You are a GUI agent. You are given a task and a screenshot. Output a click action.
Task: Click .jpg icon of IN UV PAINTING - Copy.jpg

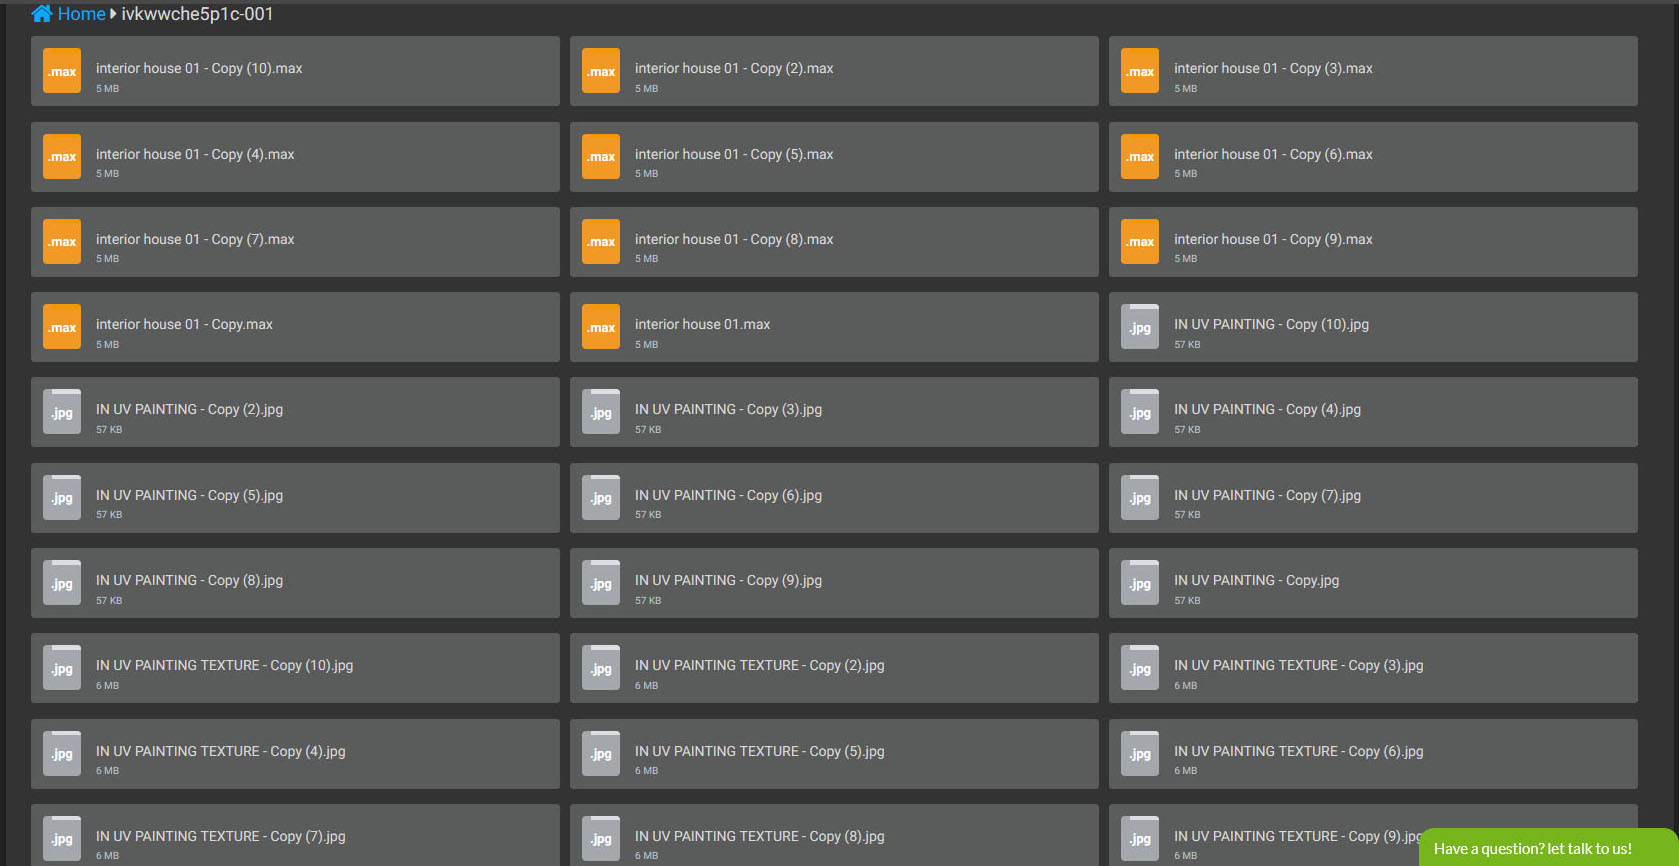[1140, 583]
